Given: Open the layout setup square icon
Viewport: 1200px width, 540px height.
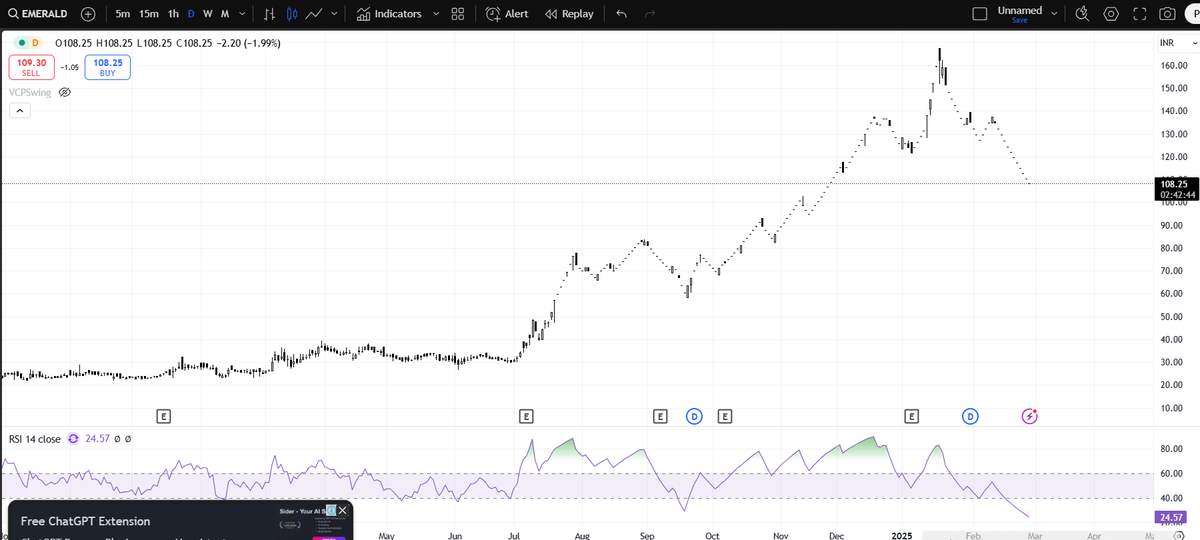Looking at the screenshot, I should pyautogui.click(x=980, y=14).
